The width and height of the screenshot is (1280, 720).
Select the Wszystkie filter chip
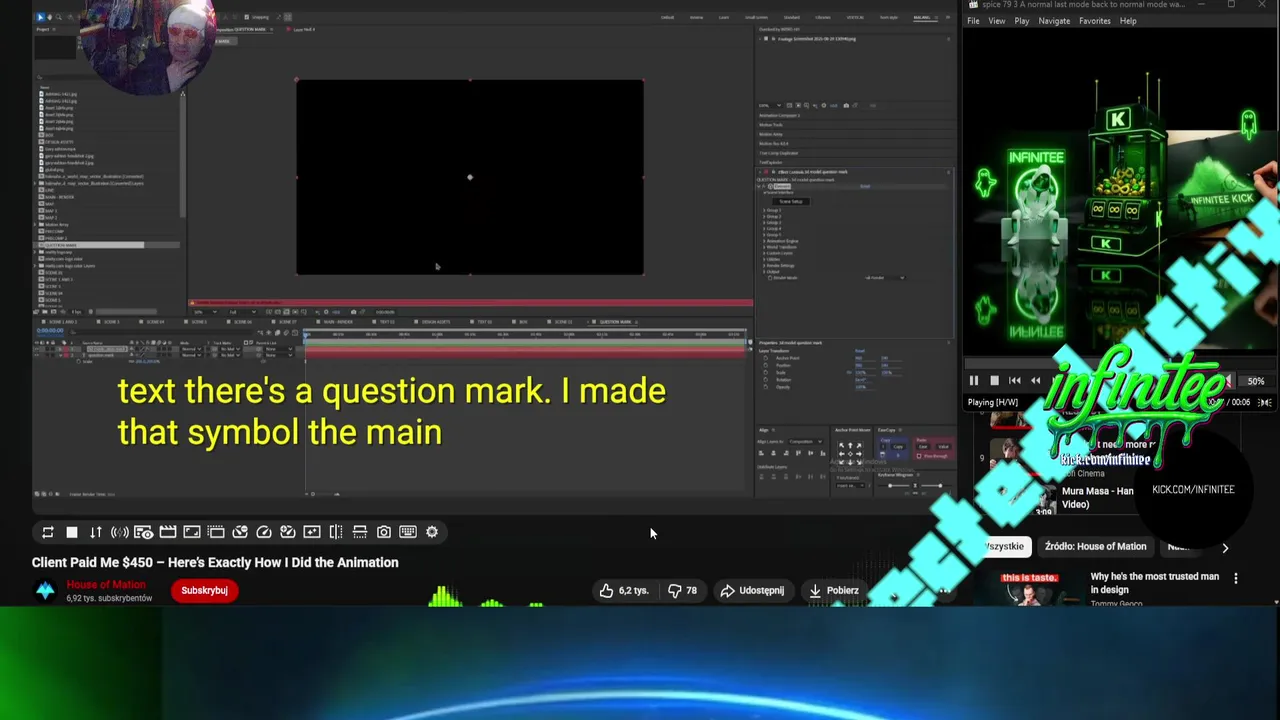point(1004,547)
